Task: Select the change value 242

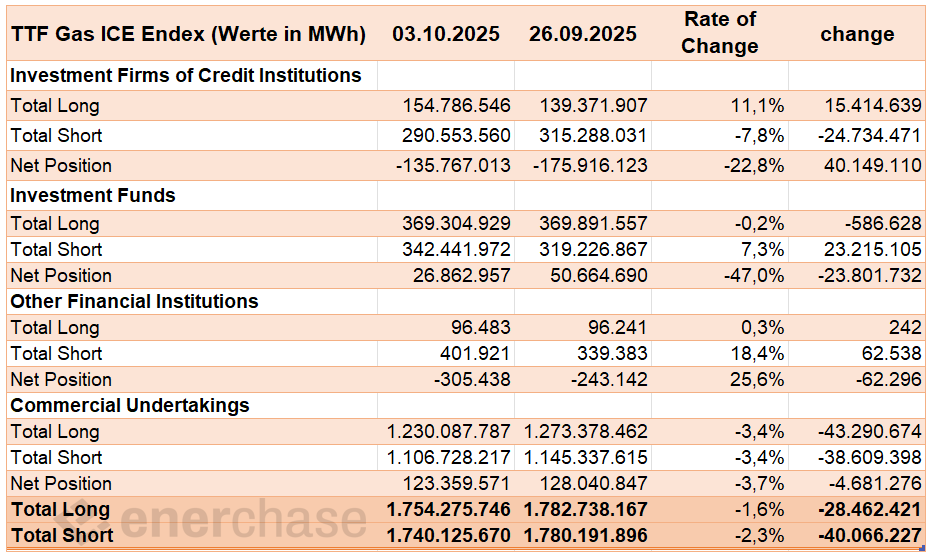Action: [x=905, y=327]
